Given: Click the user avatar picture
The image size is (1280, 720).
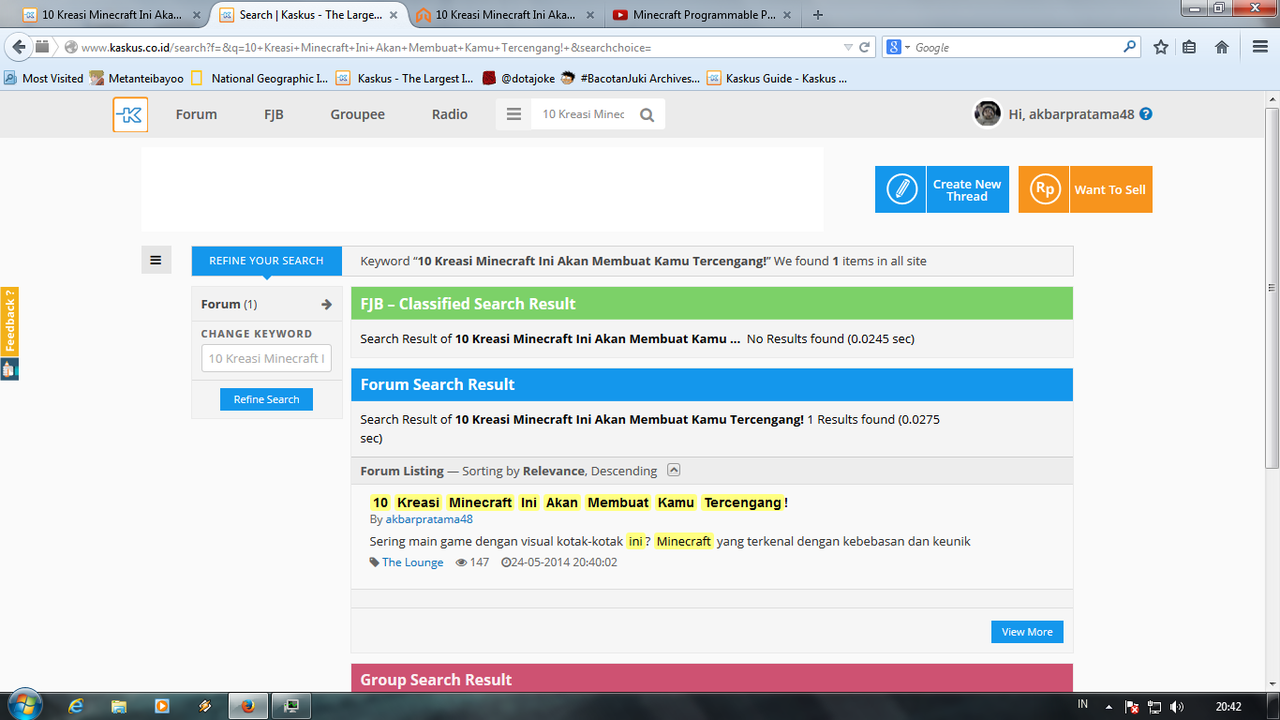Looking at the screenshot, I should click(987, 114).
